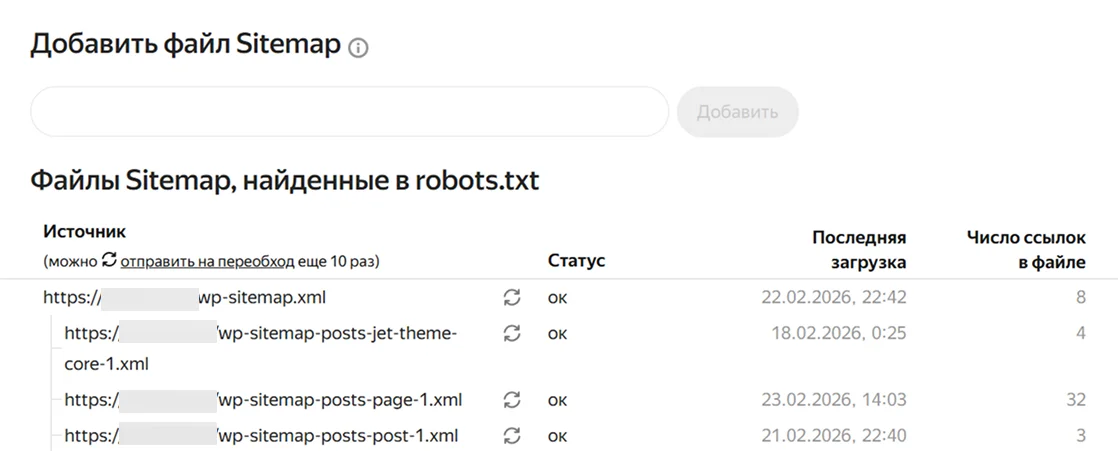Click the ок status of the wp-sitemap.xml row
The height and width of the screenshot is (451, 1118).
[x=557, y=297]
